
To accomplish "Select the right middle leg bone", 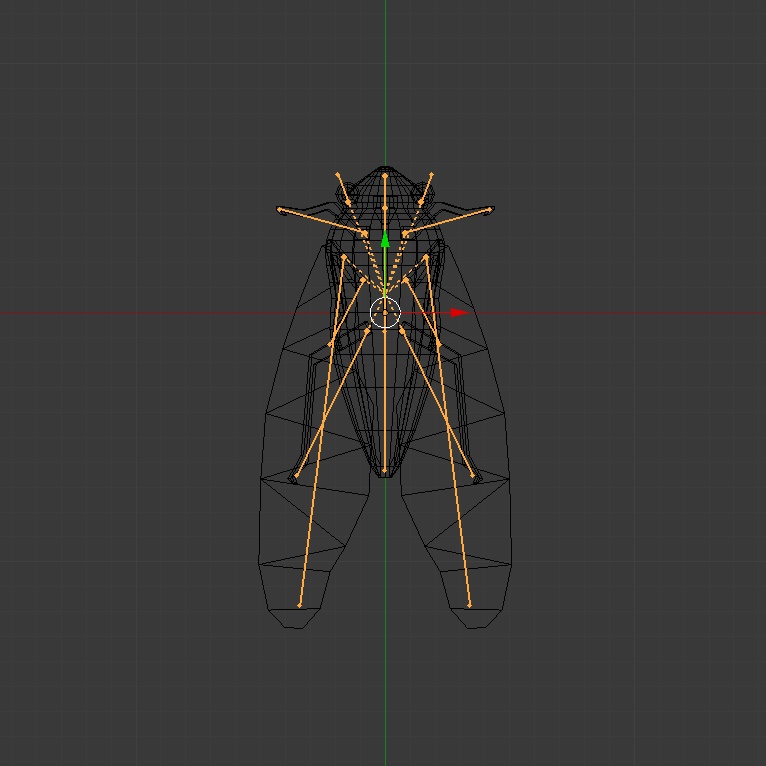I will point(423,312).
